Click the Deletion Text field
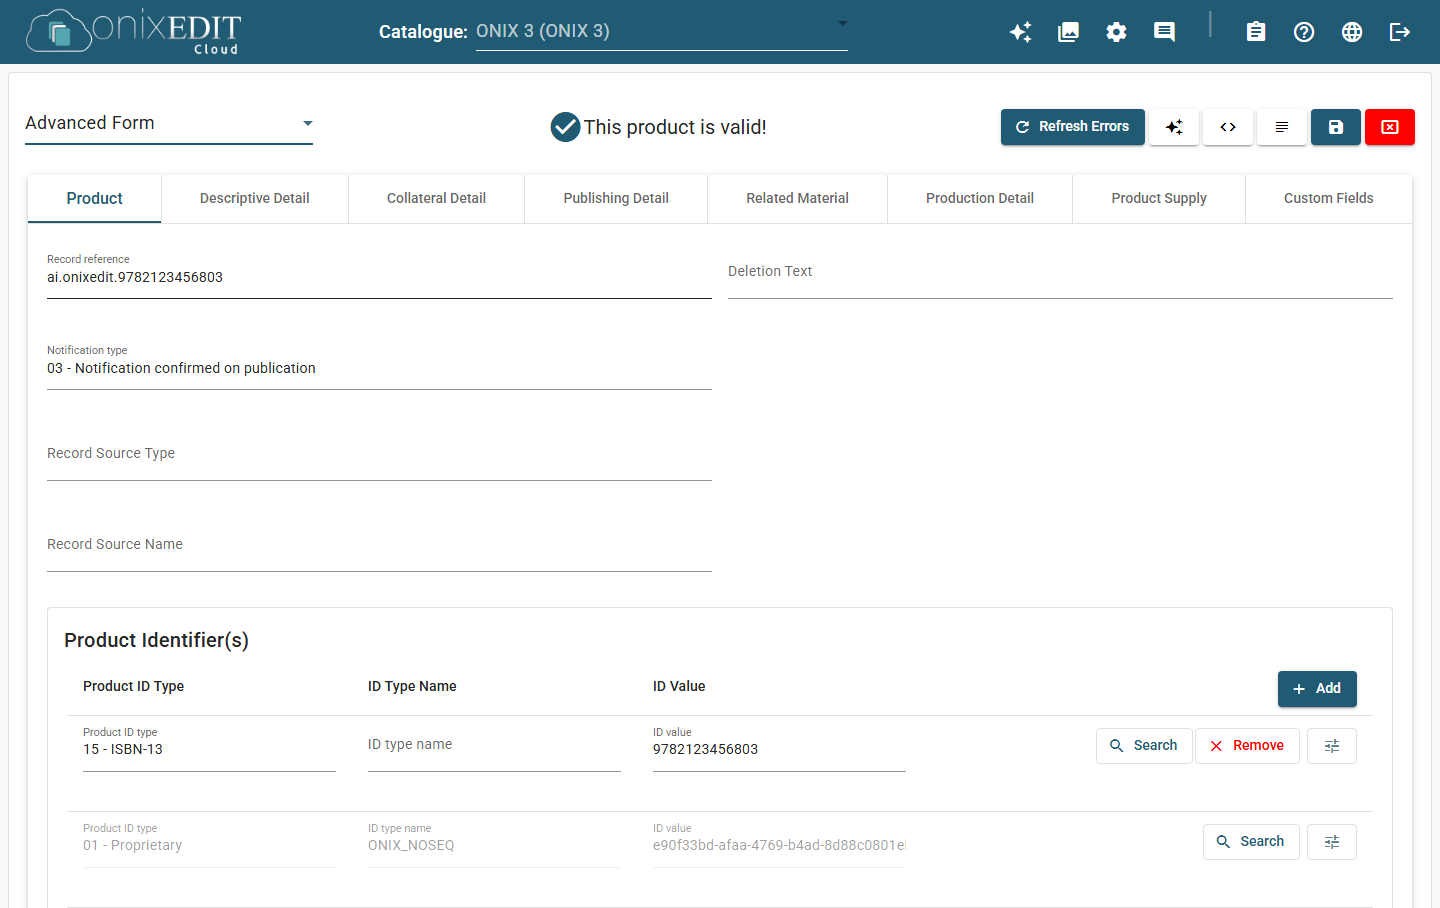Screen dimensions: 1440x908 pos(1060,274)
